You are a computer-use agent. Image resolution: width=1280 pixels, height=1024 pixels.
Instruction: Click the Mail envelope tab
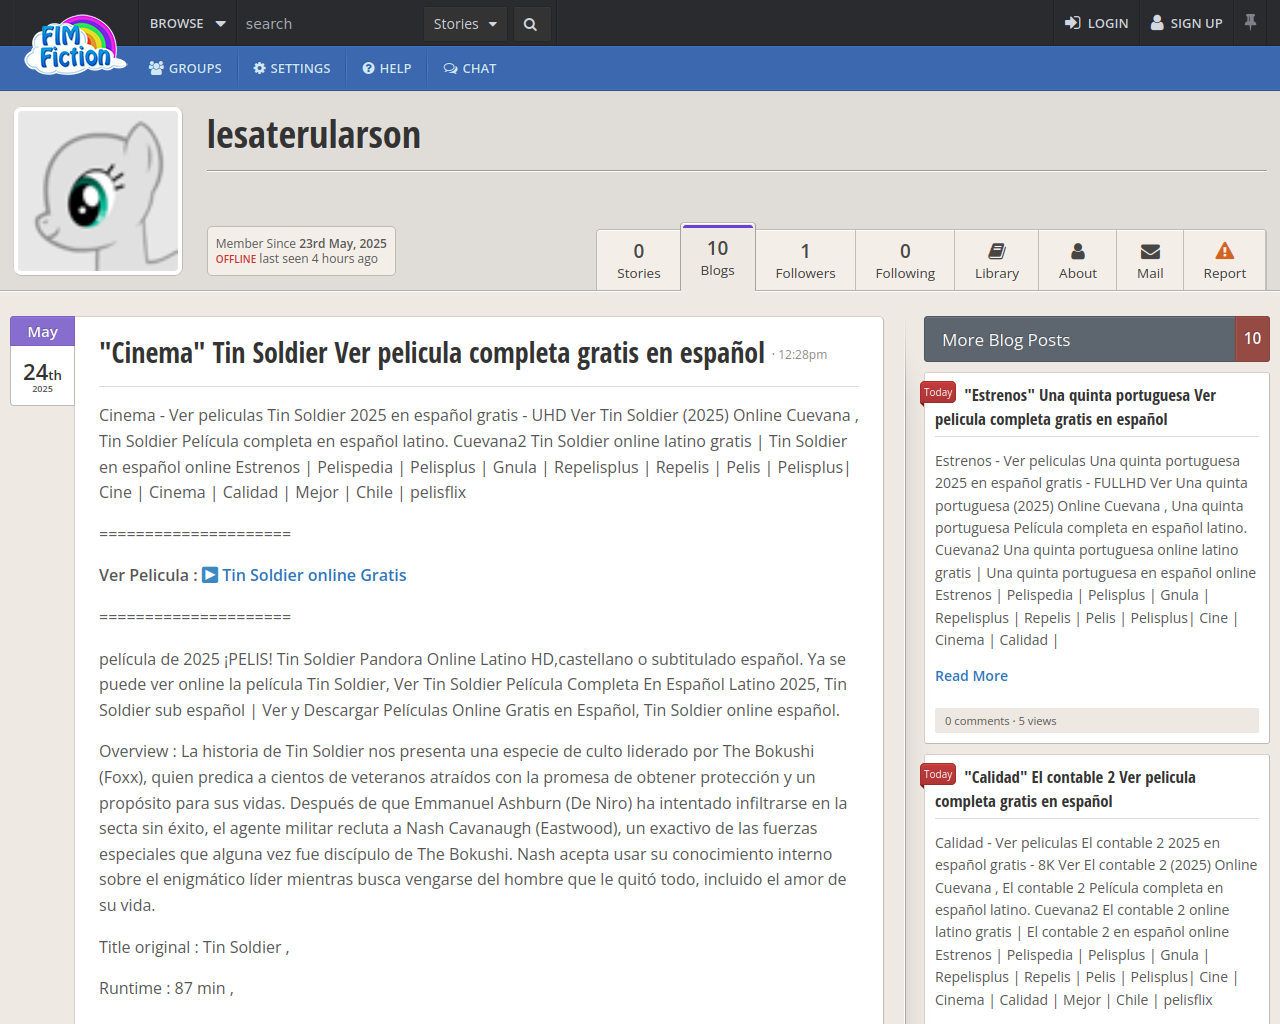click(1150, 260)
